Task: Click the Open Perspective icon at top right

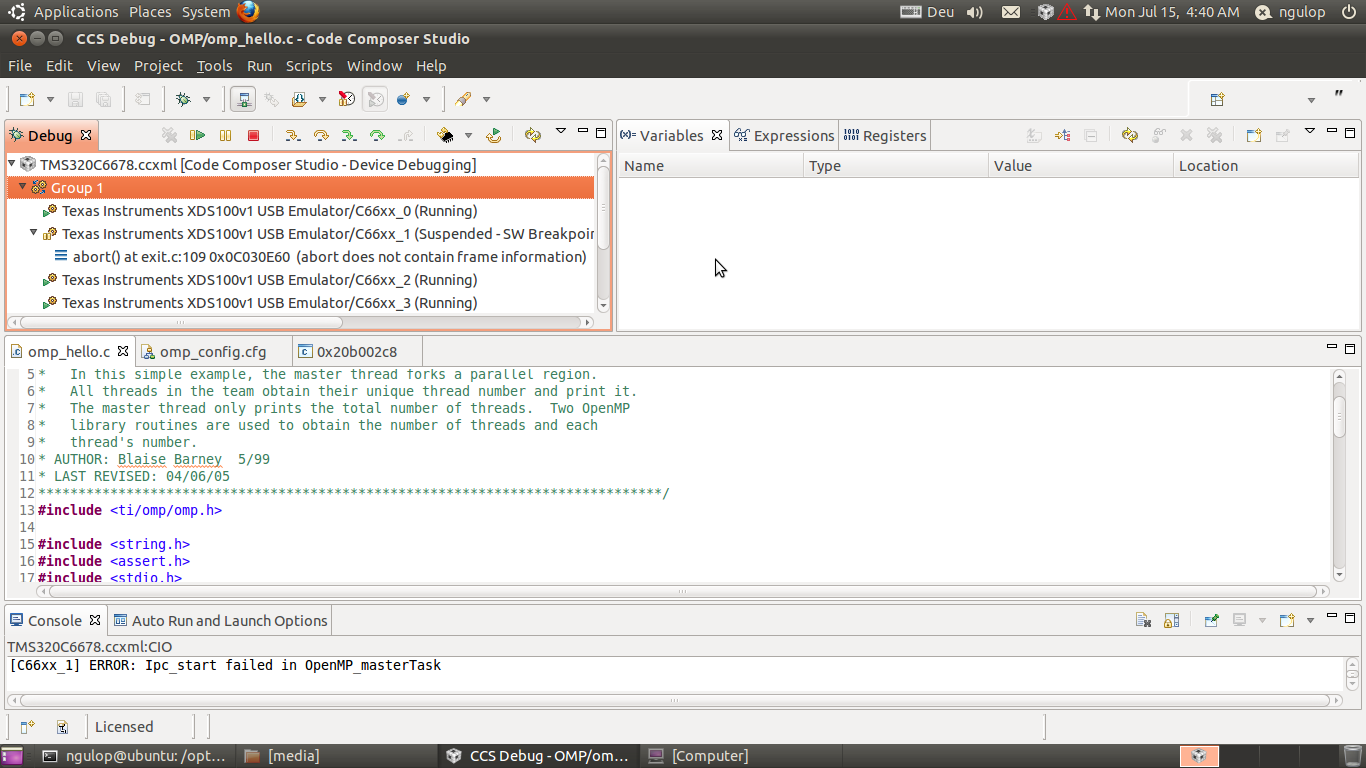Action: (1217, 99)
